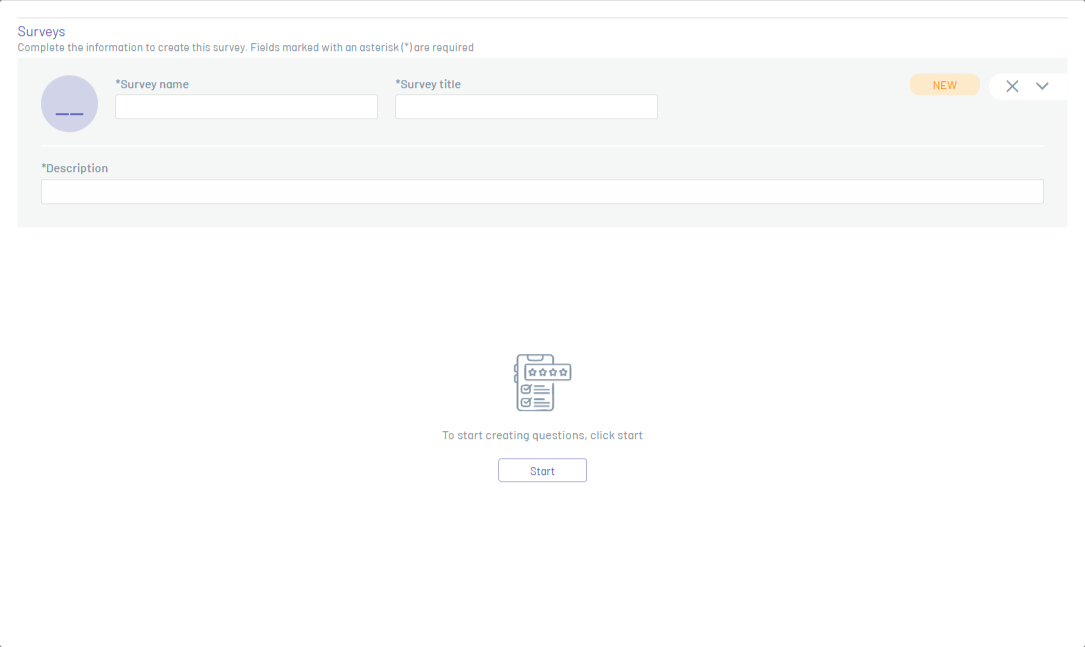Click the orange NEW status badge
The height and width of the screenshot is (647, 1085).
tap(944, 85)
